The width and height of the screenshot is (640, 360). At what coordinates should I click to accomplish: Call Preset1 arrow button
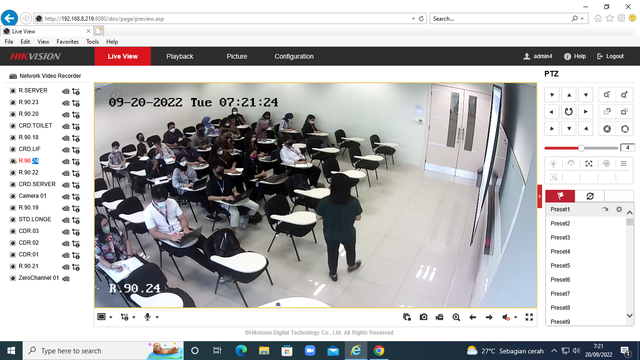[604, 209]
